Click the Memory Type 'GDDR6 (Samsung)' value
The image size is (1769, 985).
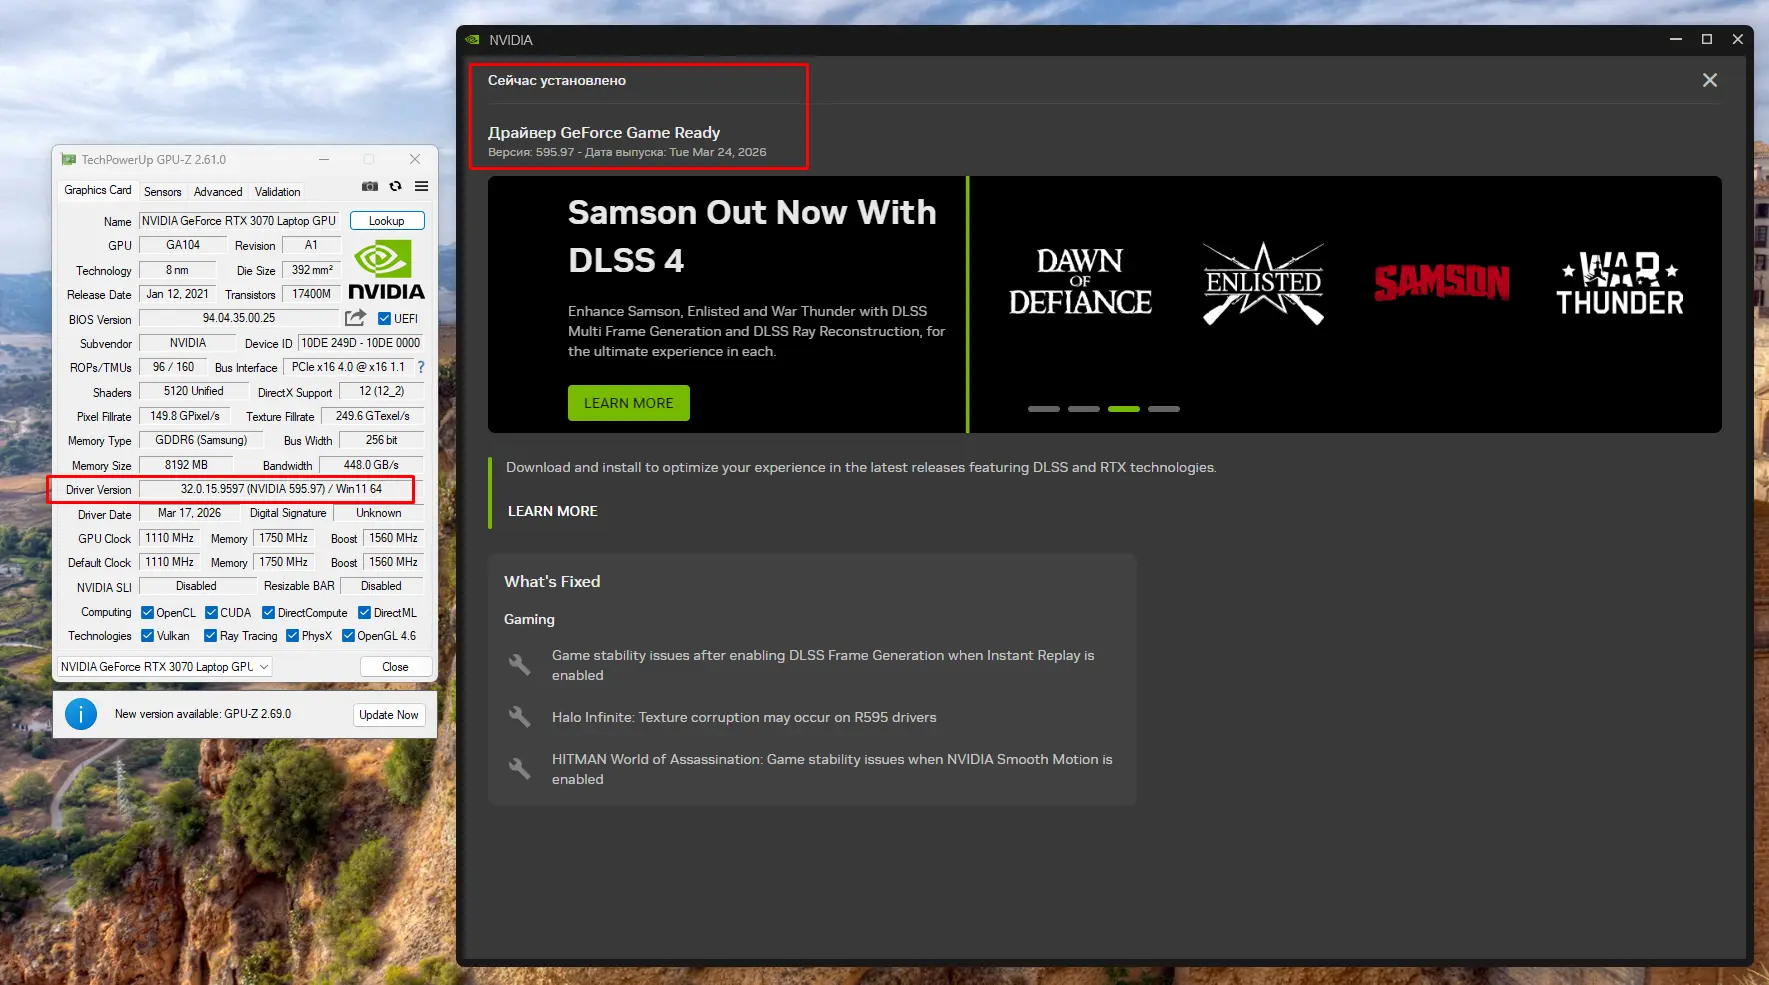200,440
